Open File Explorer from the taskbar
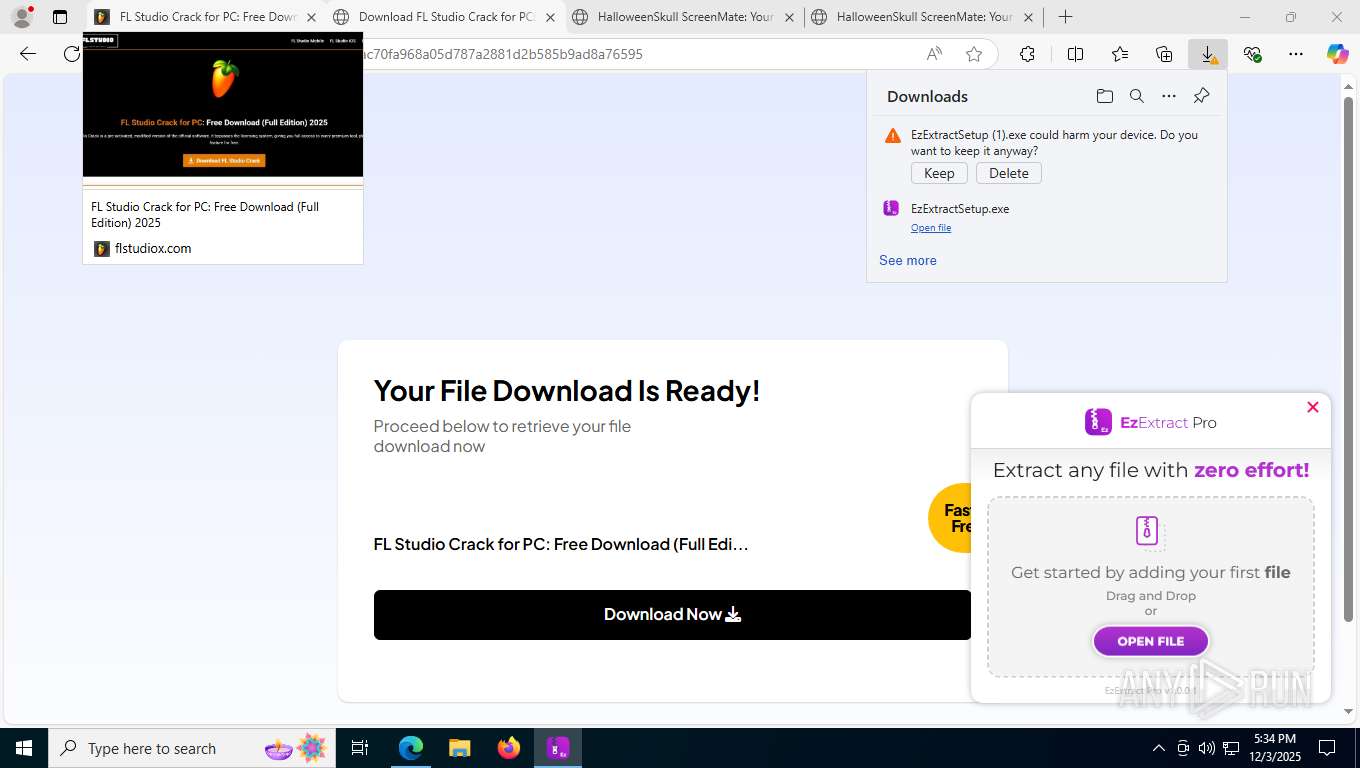Viewport: 1360px width, 768px height. pyautogui.click(x=459, y=748)
